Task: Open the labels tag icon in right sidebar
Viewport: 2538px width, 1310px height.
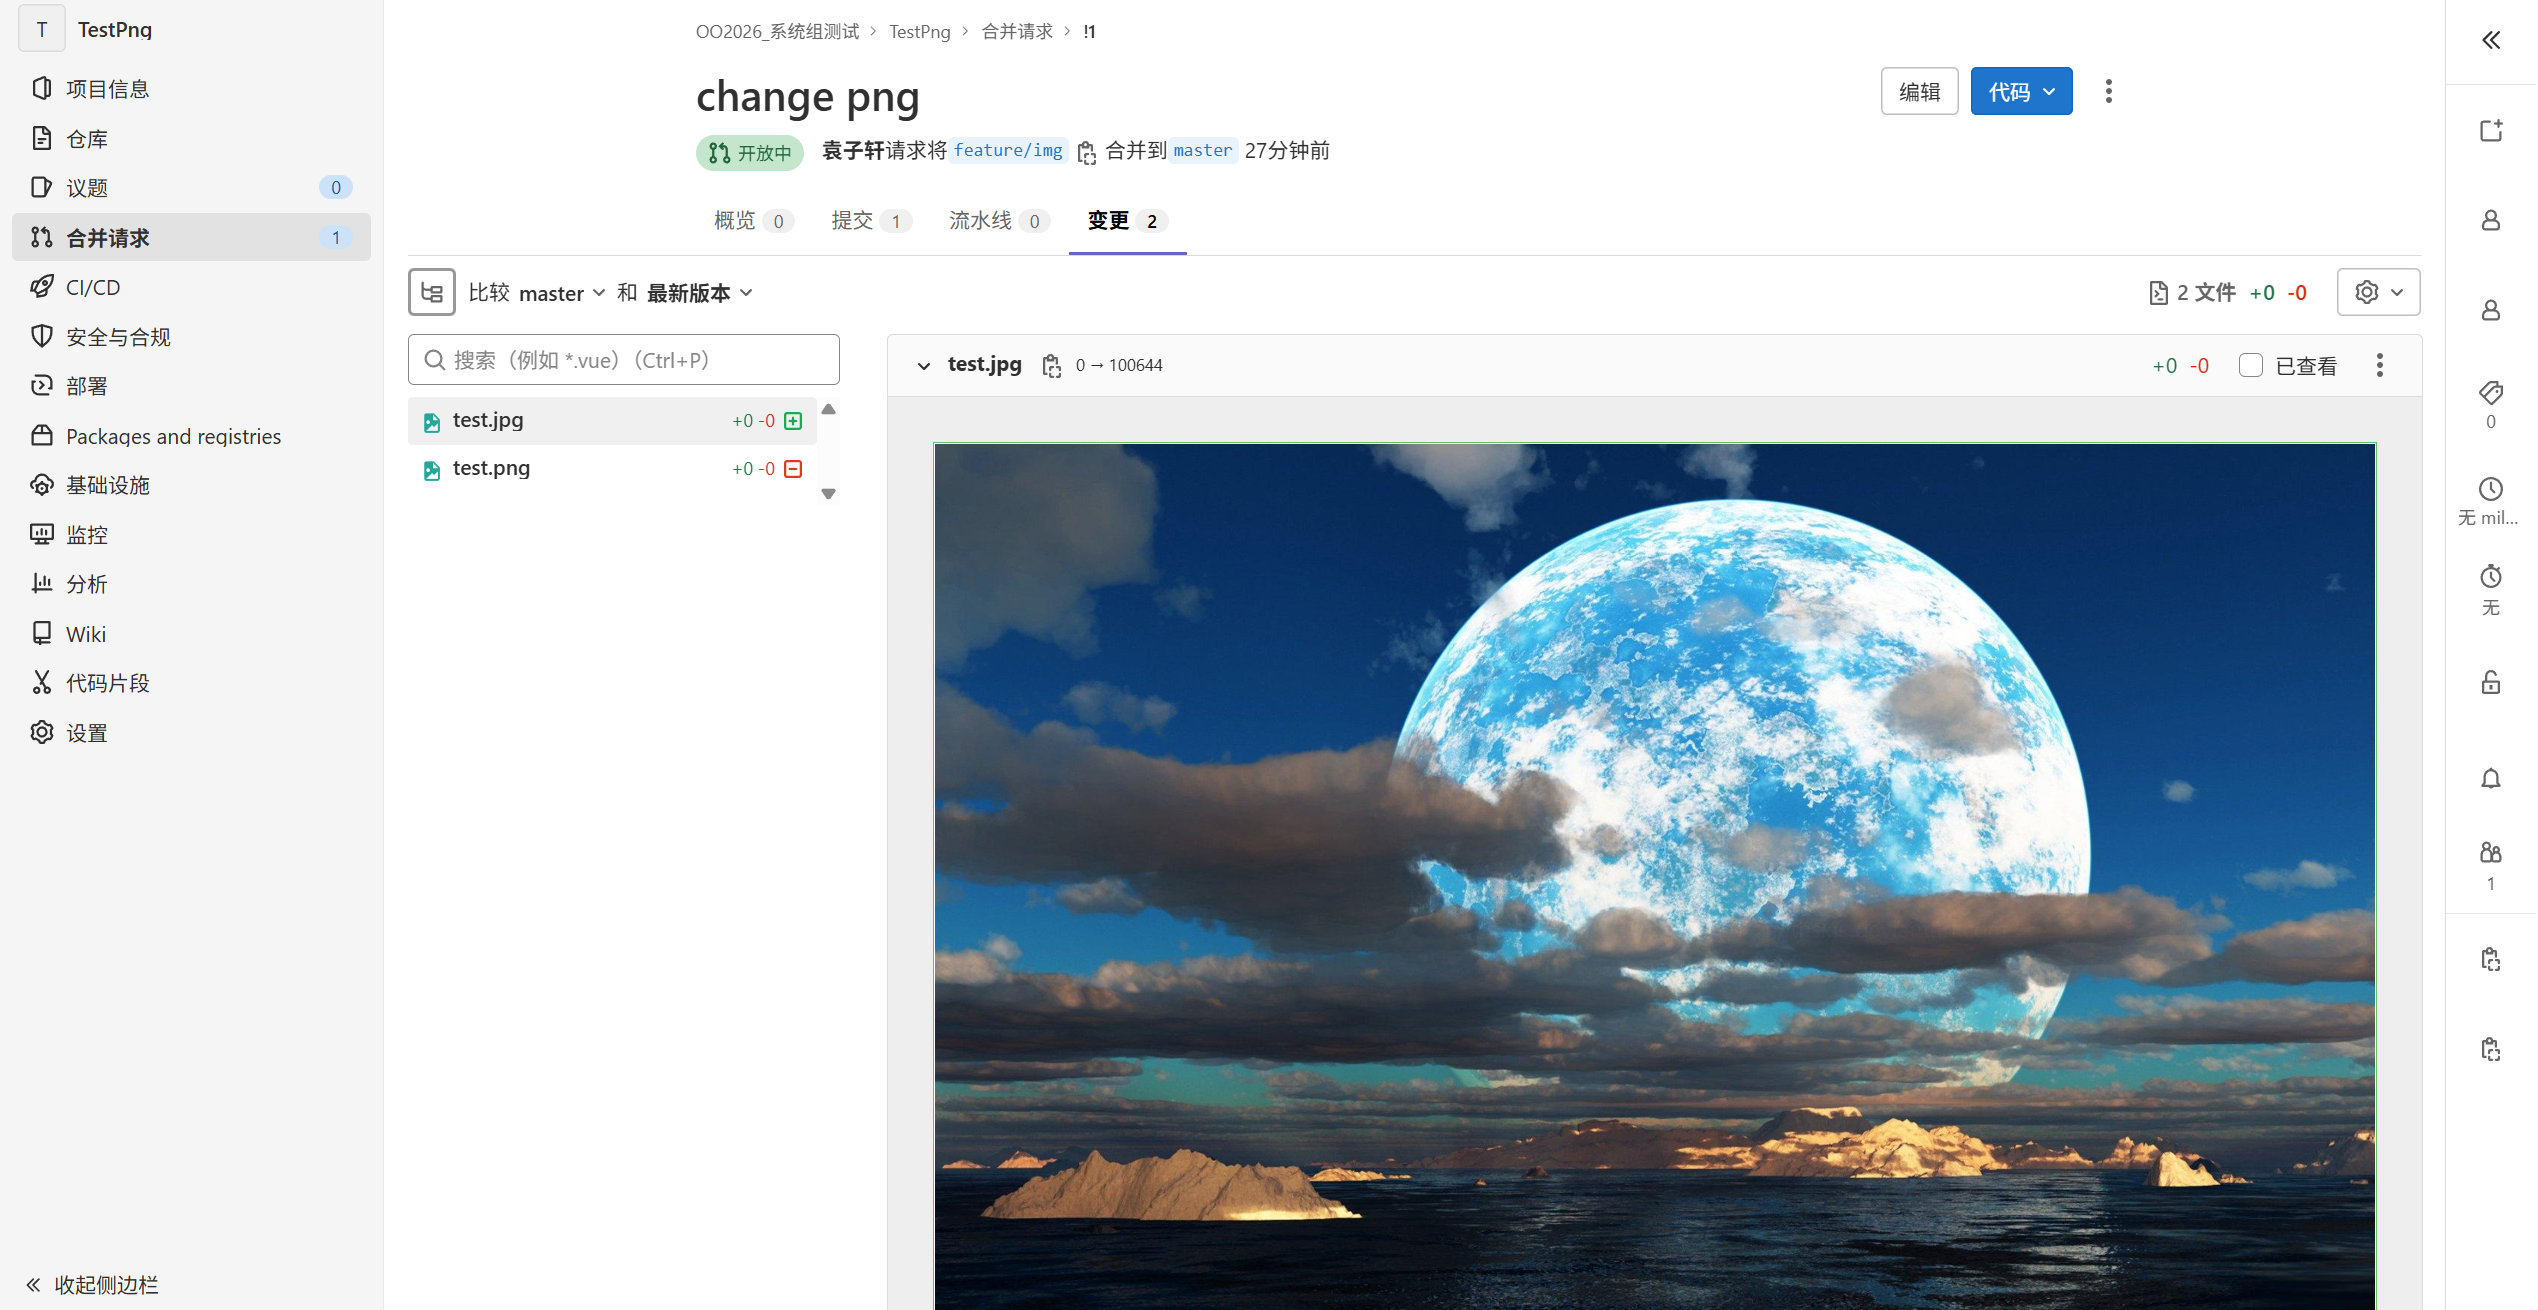Action: coord(2490,393)
